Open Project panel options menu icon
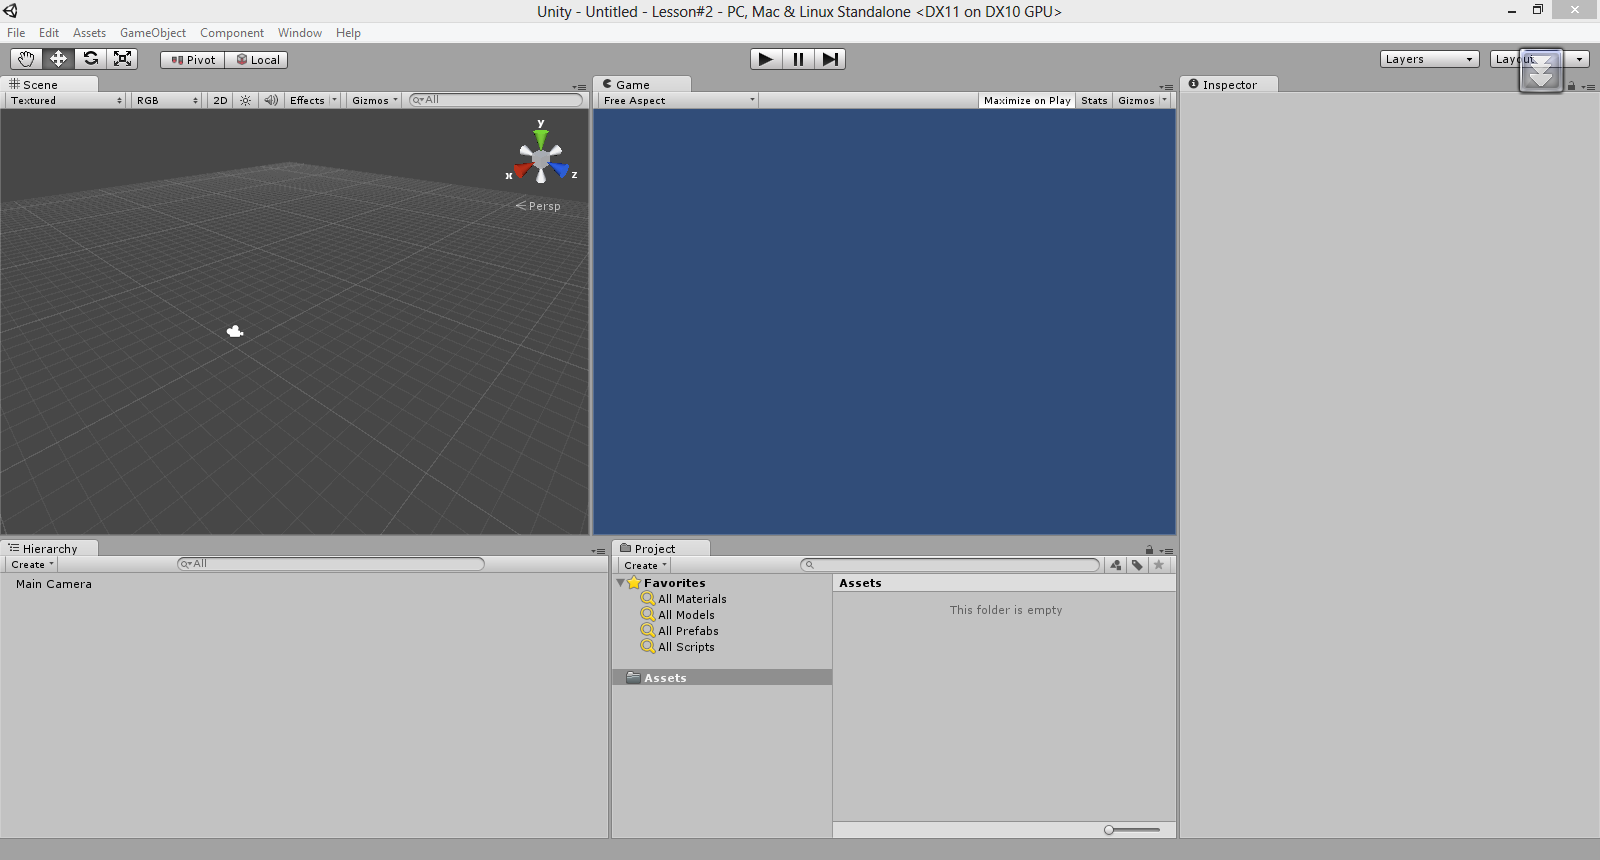Screen dimensions: 1600x860 click(x=1166, y=551)
